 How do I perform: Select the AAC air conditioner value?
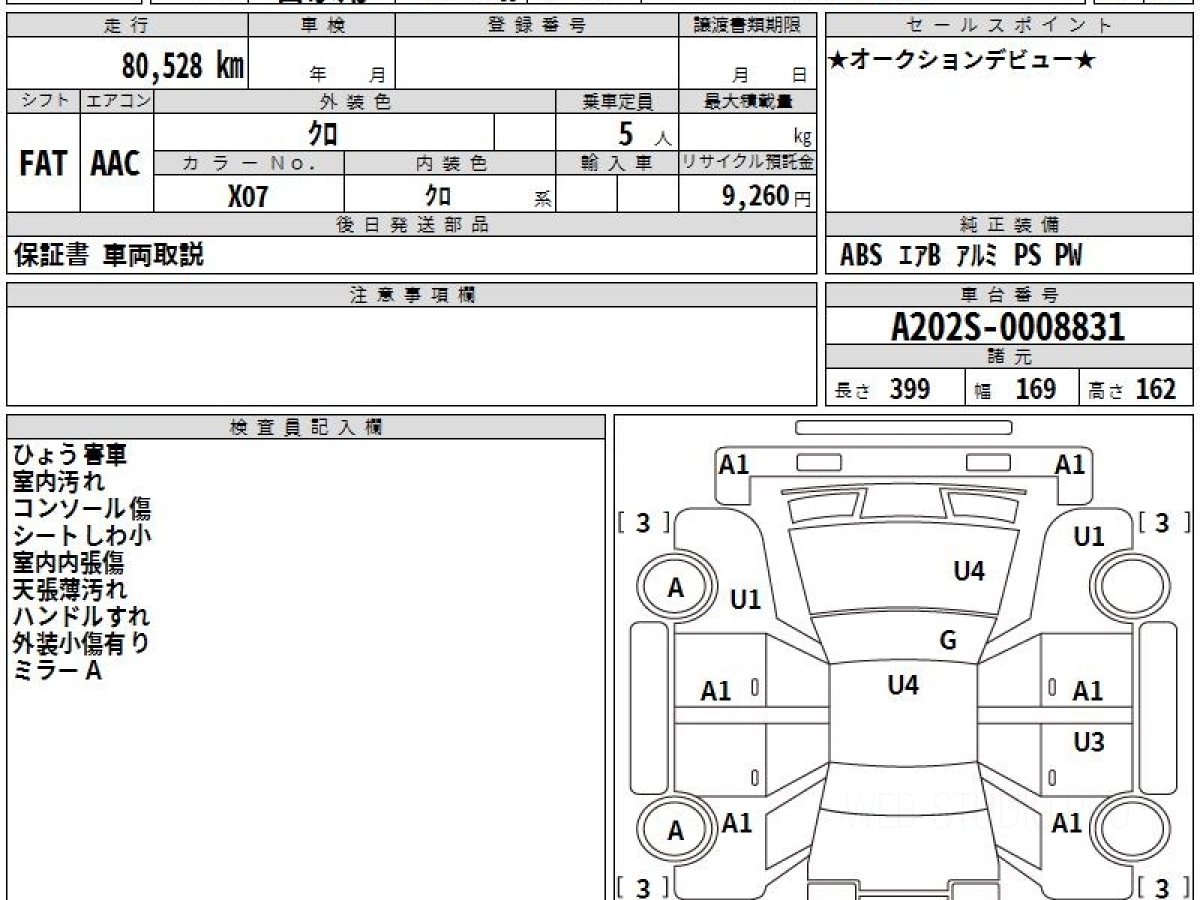tap(116, 163)
